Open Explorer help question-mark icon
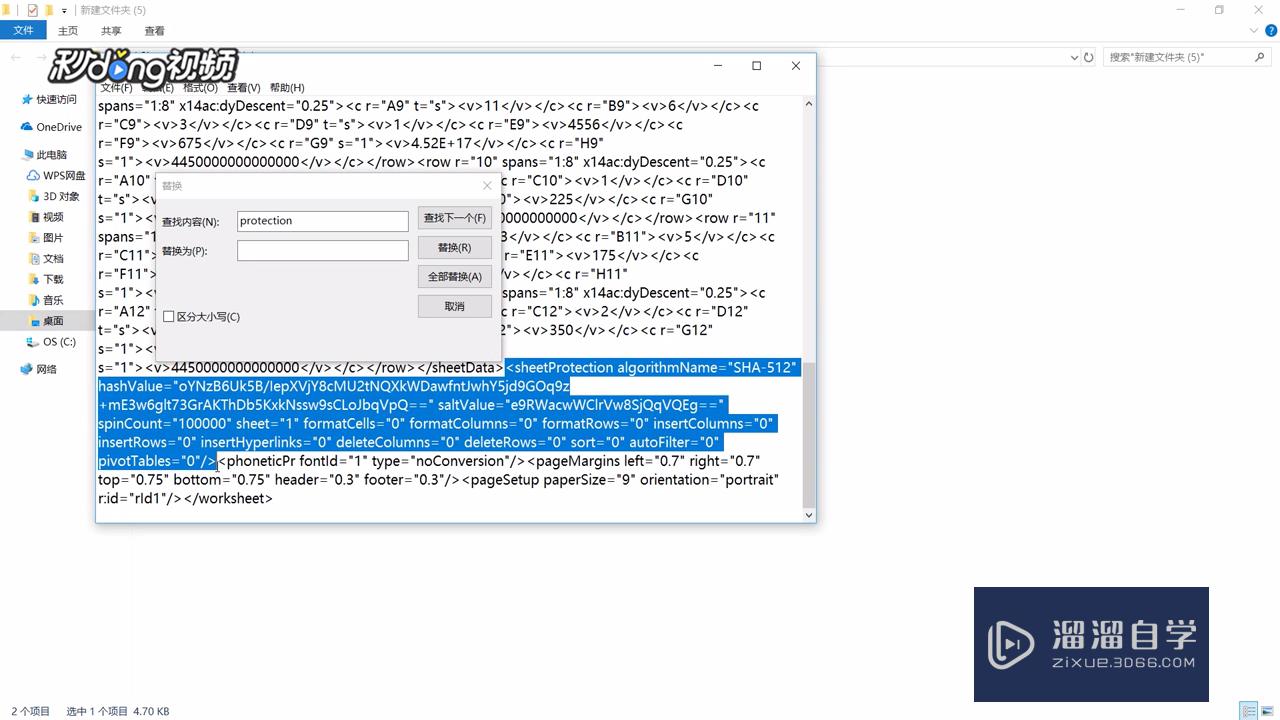The width and height of the screenshot is (1280, 720). 1270,31
